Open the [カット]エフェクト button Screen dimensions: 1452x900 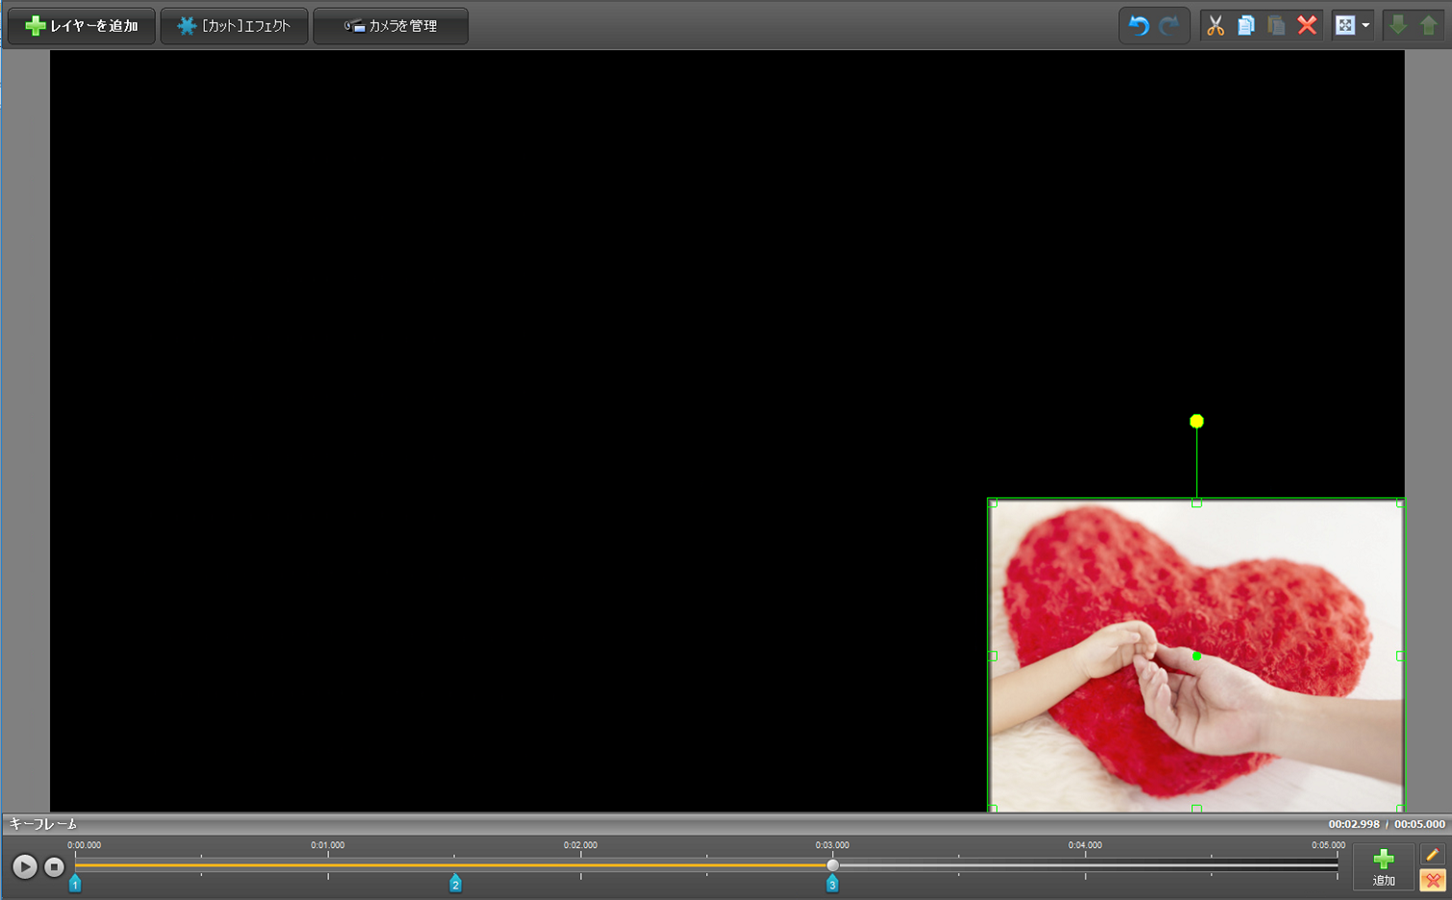tap(234, 26)
